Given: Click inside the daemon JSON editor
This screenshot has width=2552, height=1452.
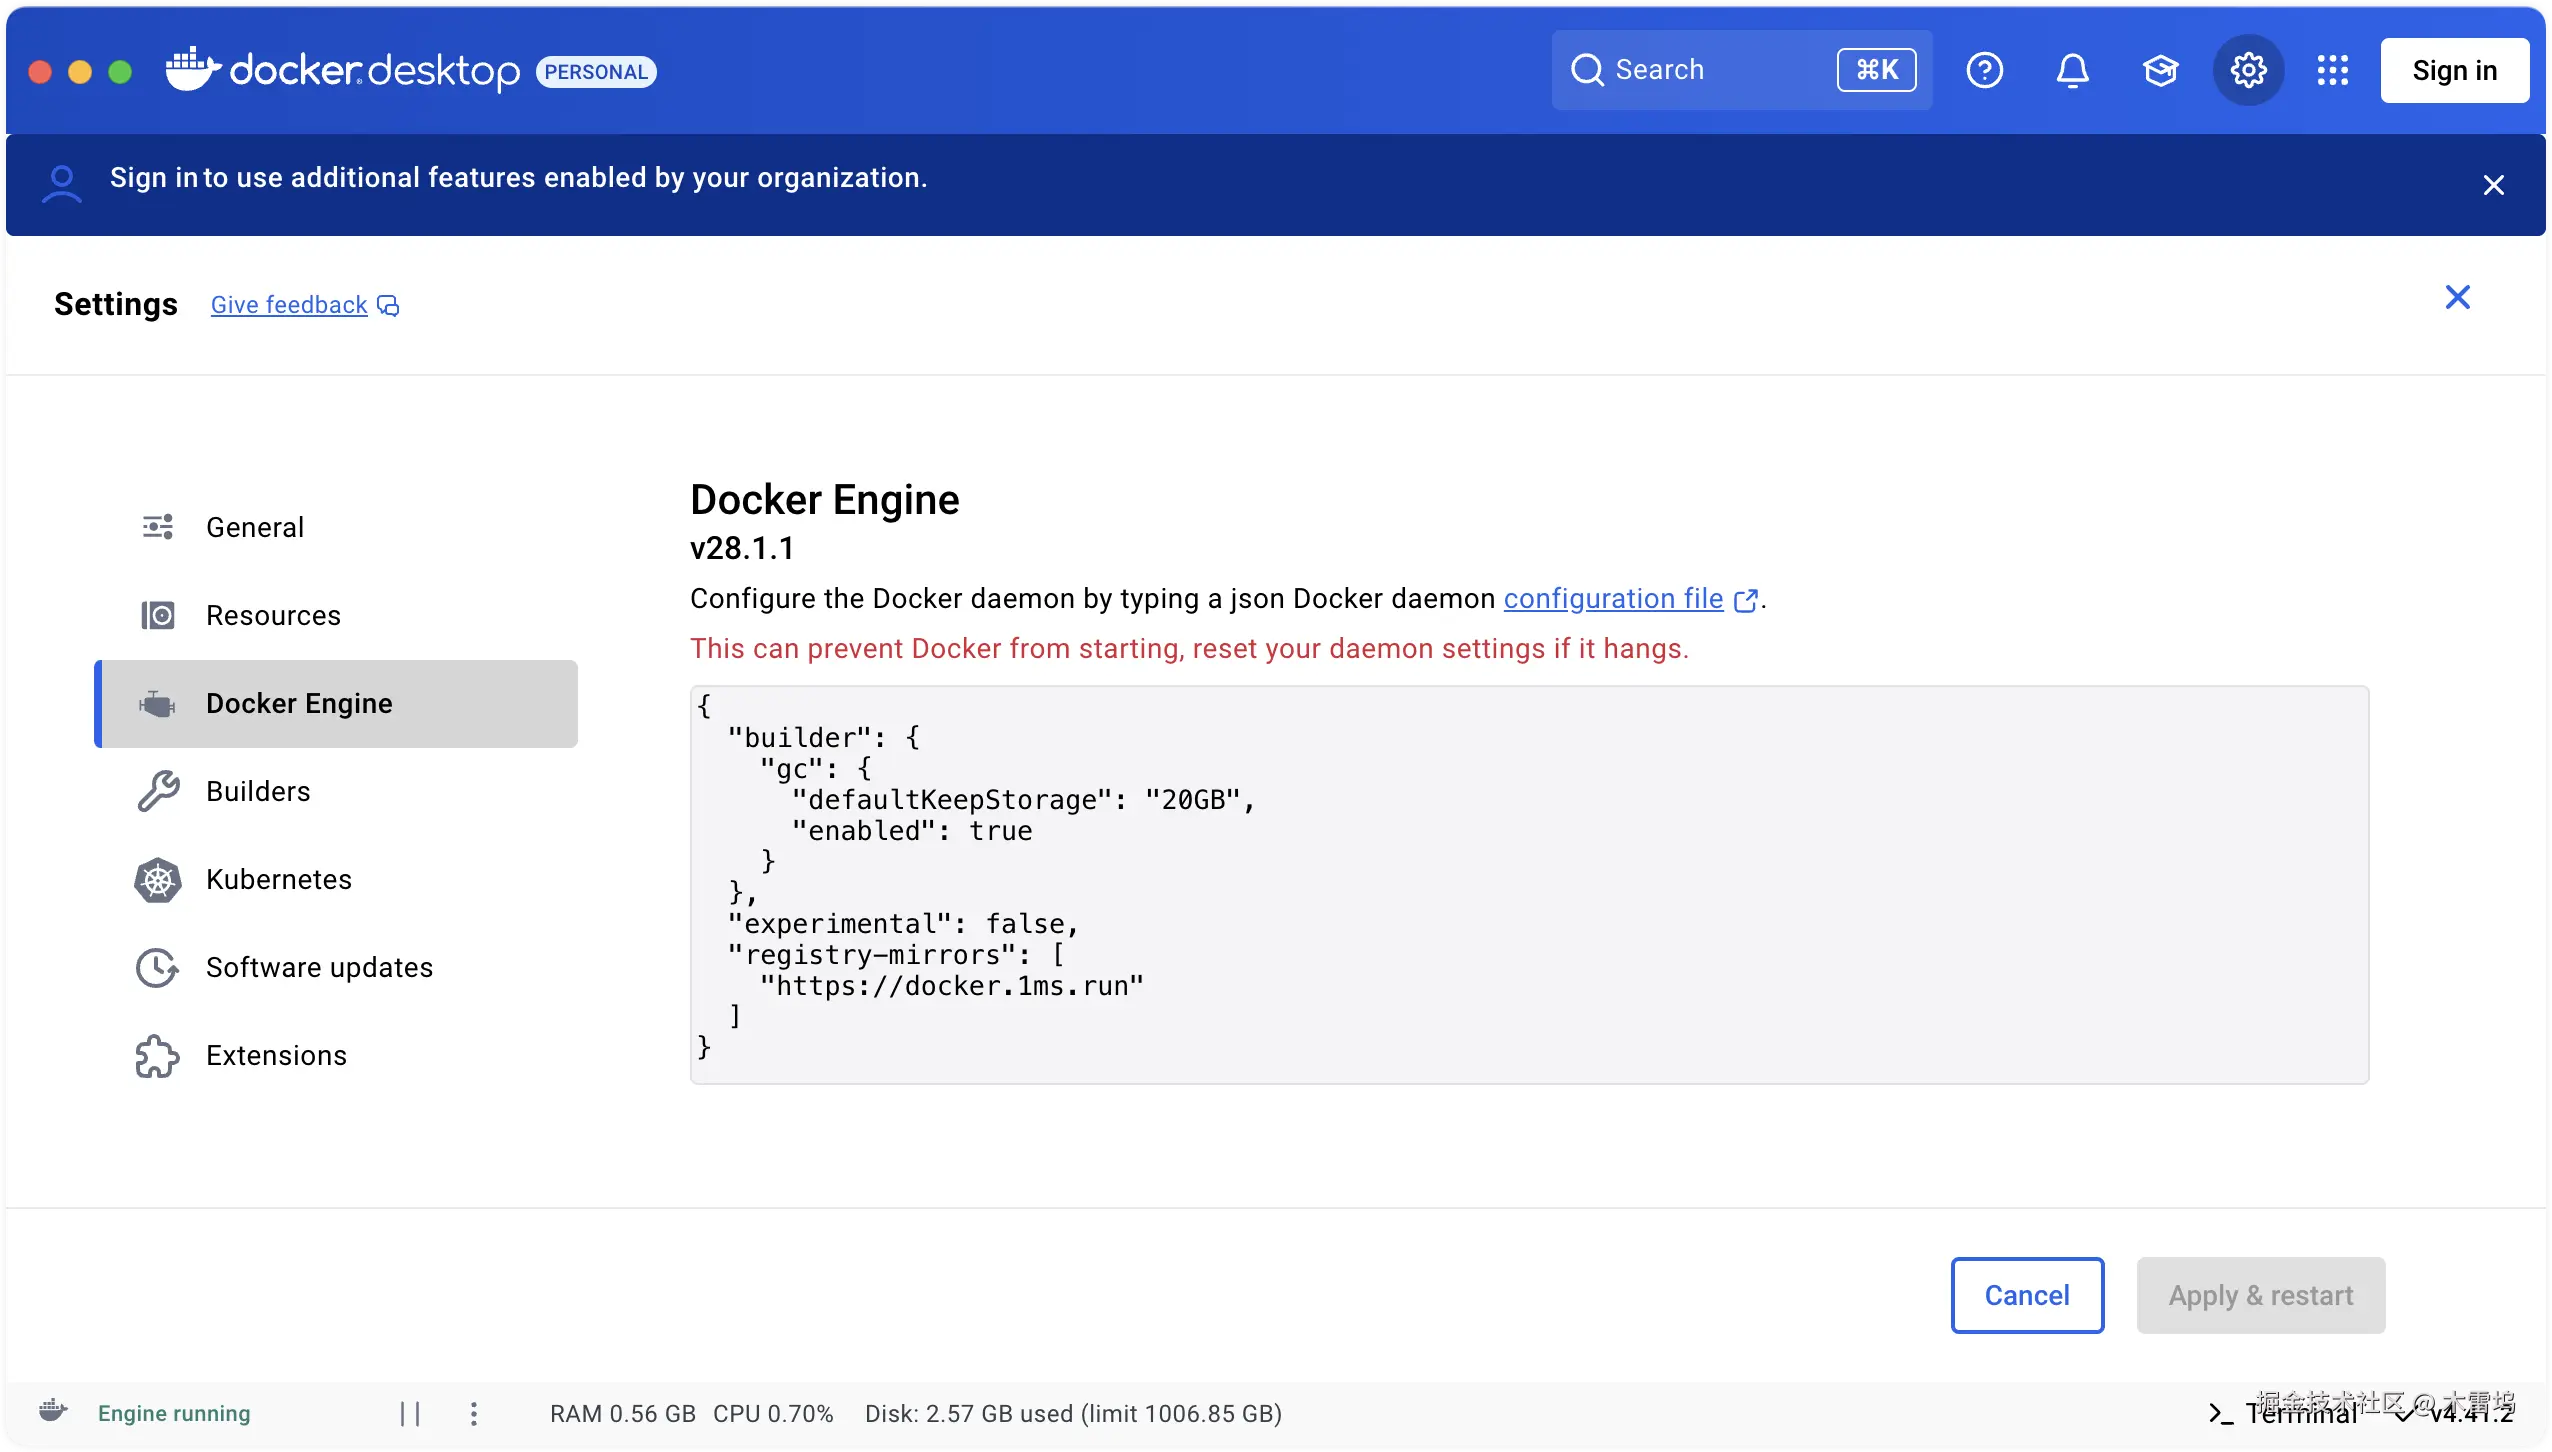Looking at the screenshot, I should (1528, 884).
